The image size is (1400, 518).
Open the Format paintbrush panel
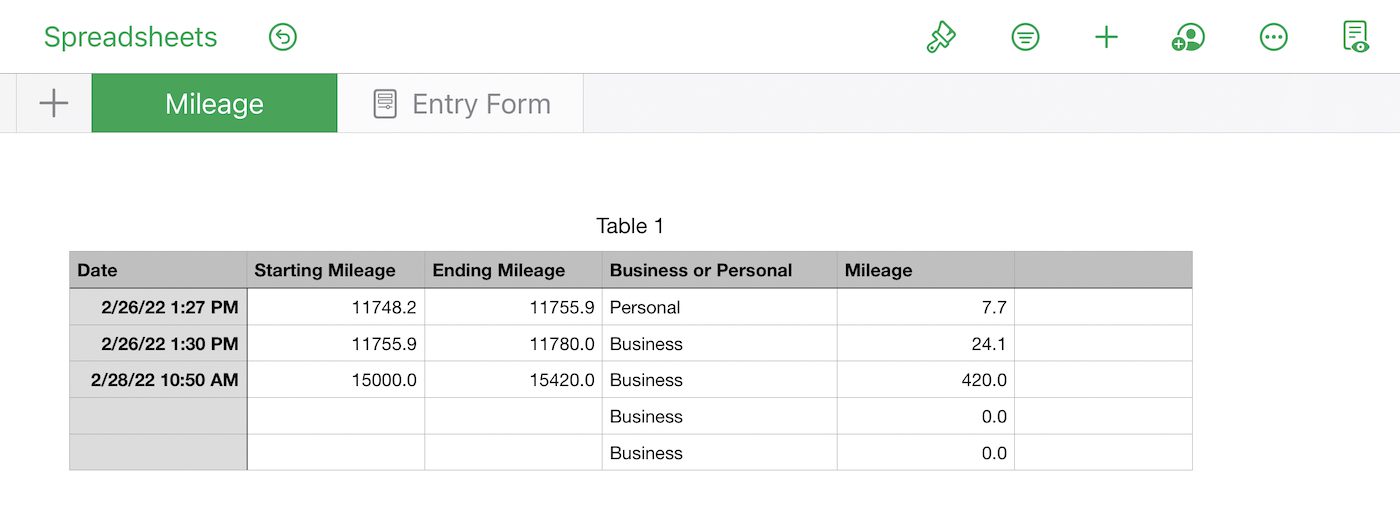tap(941, 38)
